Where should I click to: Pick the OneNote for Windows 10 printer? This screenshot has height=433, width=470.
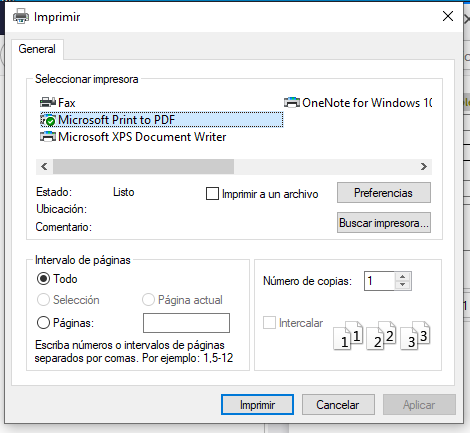[x=358, y=102]
